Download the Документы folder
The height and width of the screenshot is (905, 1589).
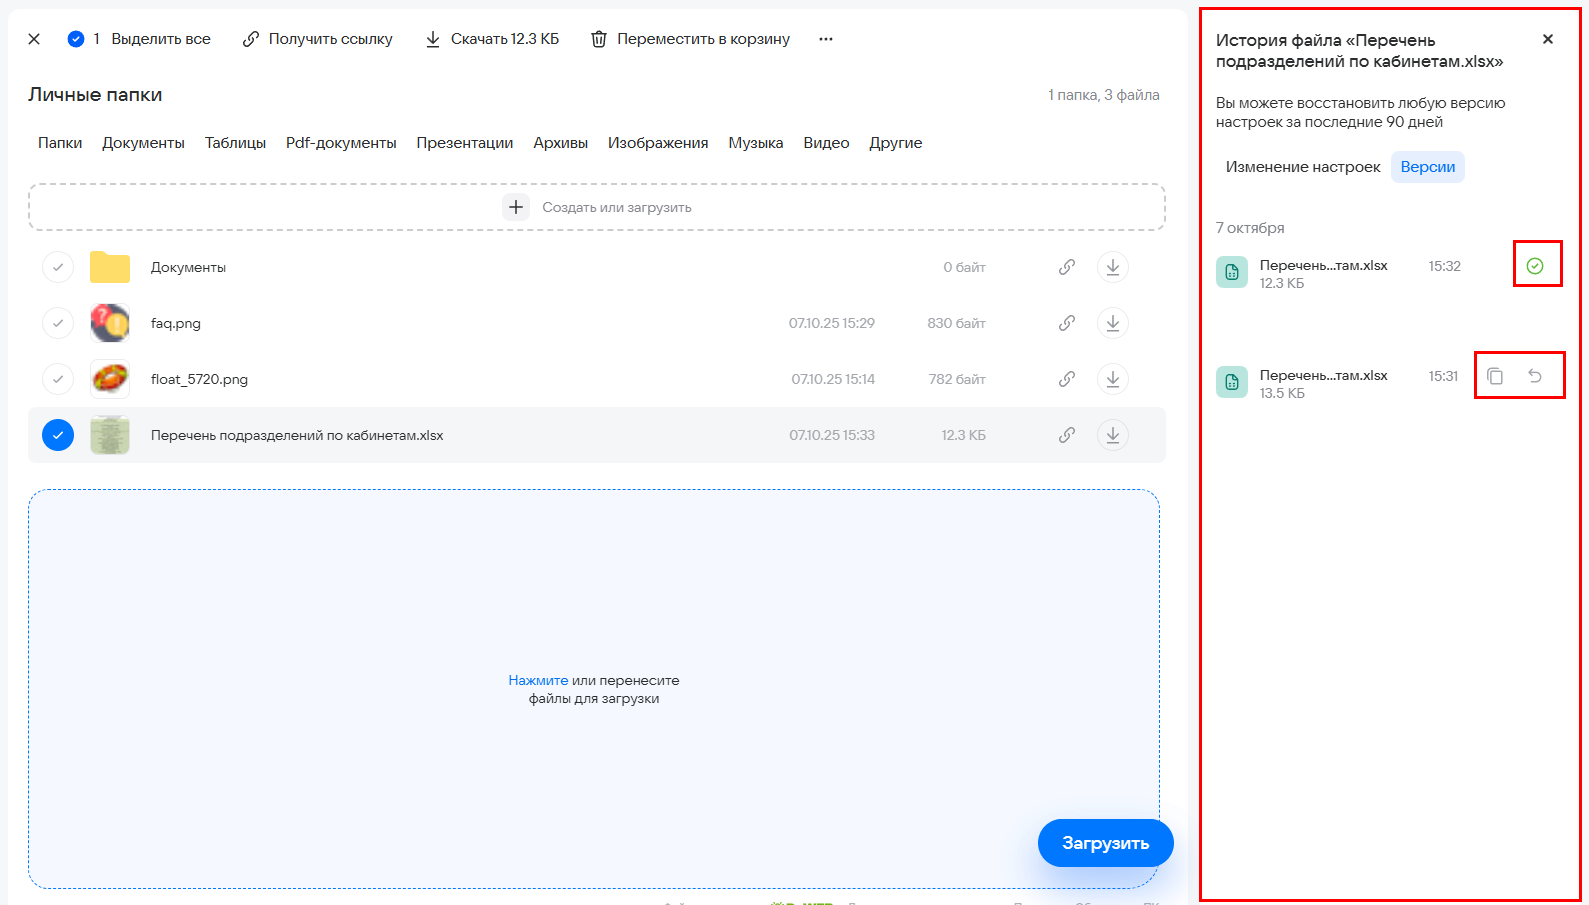pos(1112,267)
